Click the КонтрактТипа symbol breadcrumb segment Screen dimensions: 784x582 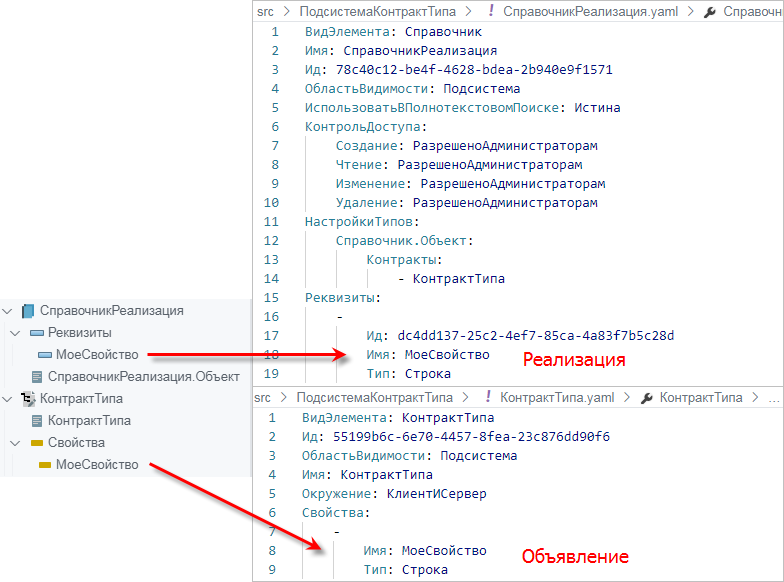(701, 398)
